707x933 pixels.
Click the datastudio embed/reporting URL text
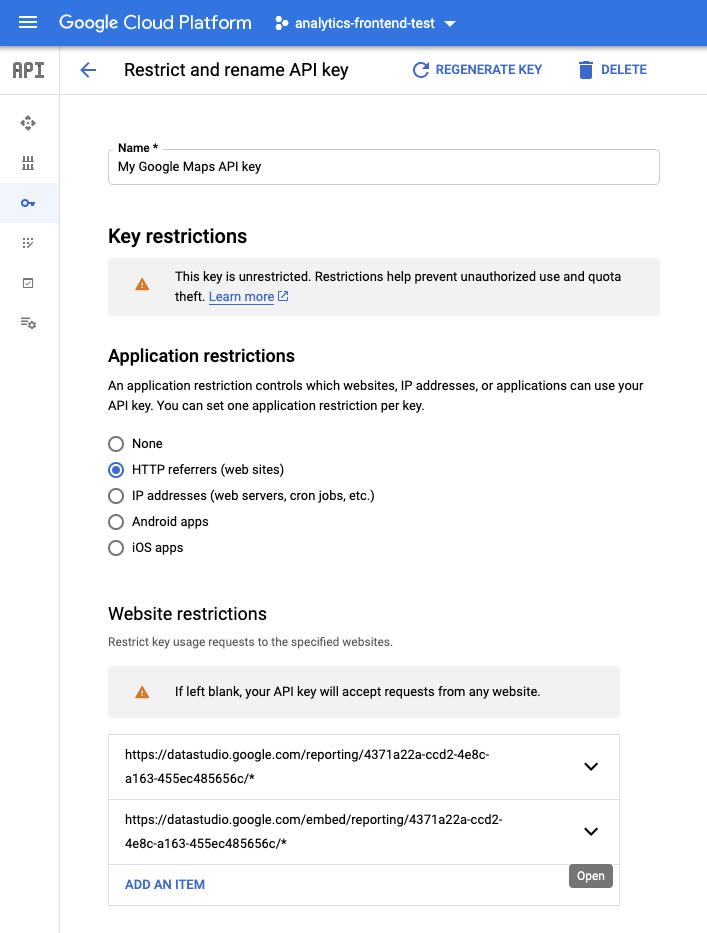[314, 831]
